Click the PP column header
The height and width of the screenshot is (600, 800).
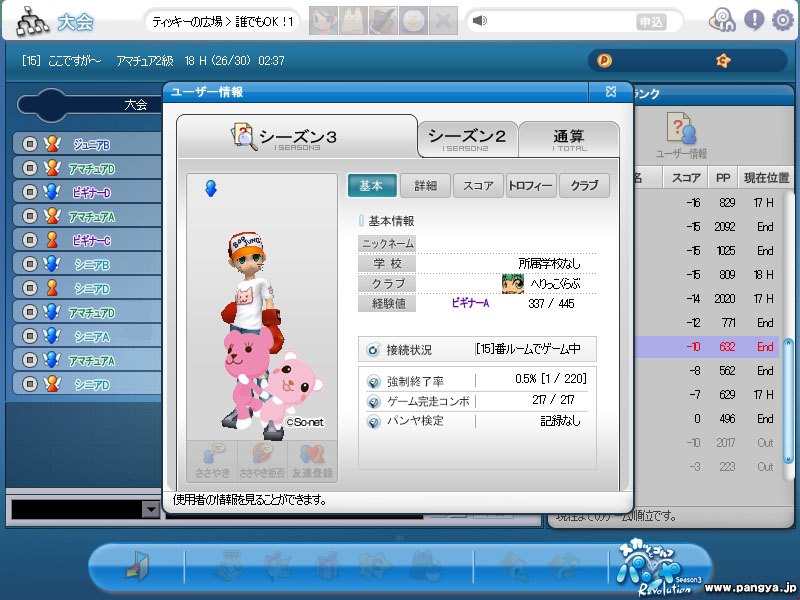pos(723,178)
